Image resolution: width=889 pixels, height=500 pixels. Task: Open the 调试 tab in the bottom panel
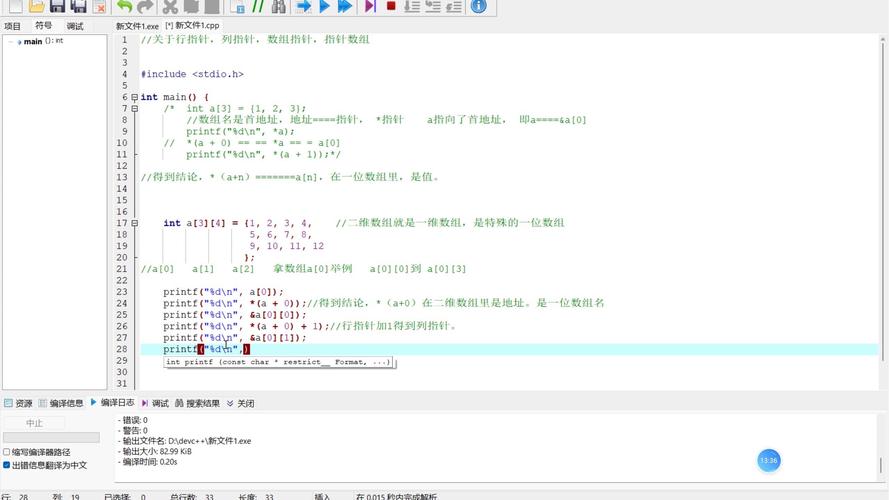pos(155,403)
